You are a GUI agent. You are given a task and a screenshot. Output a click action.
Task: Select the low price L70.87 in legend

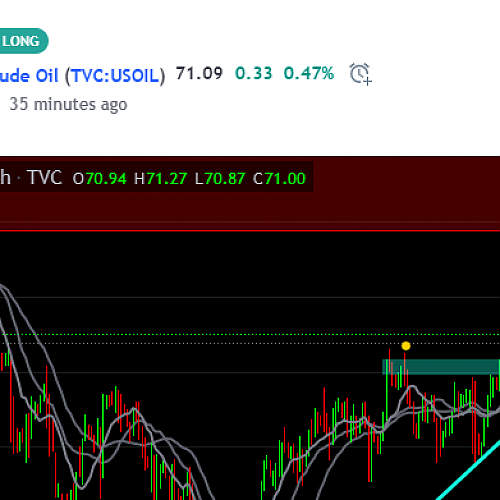(x=220, y=179)
